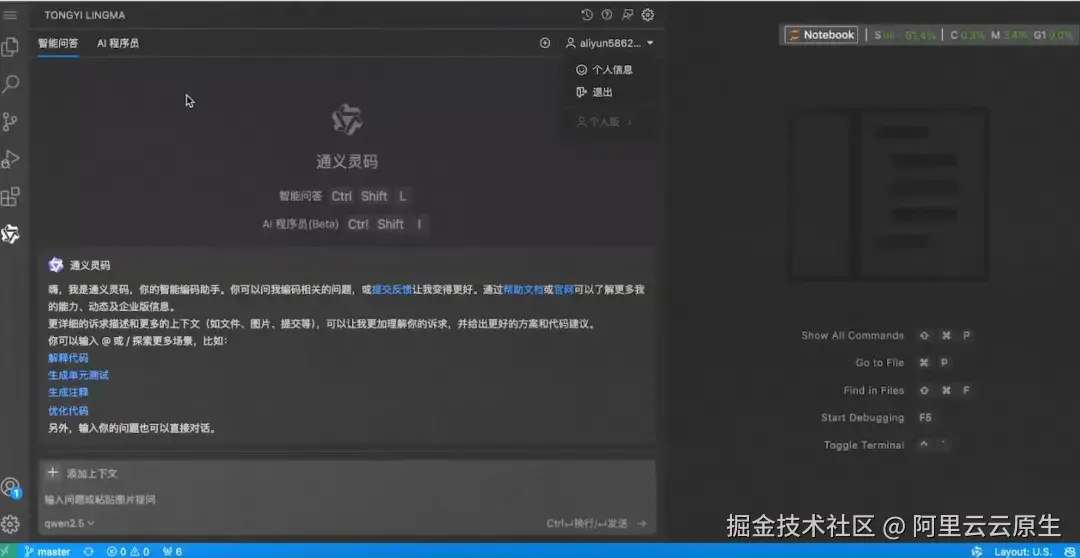Open the 帮助文档 link
Viewport: 1080px width, 558px height.
pos(523,290)
